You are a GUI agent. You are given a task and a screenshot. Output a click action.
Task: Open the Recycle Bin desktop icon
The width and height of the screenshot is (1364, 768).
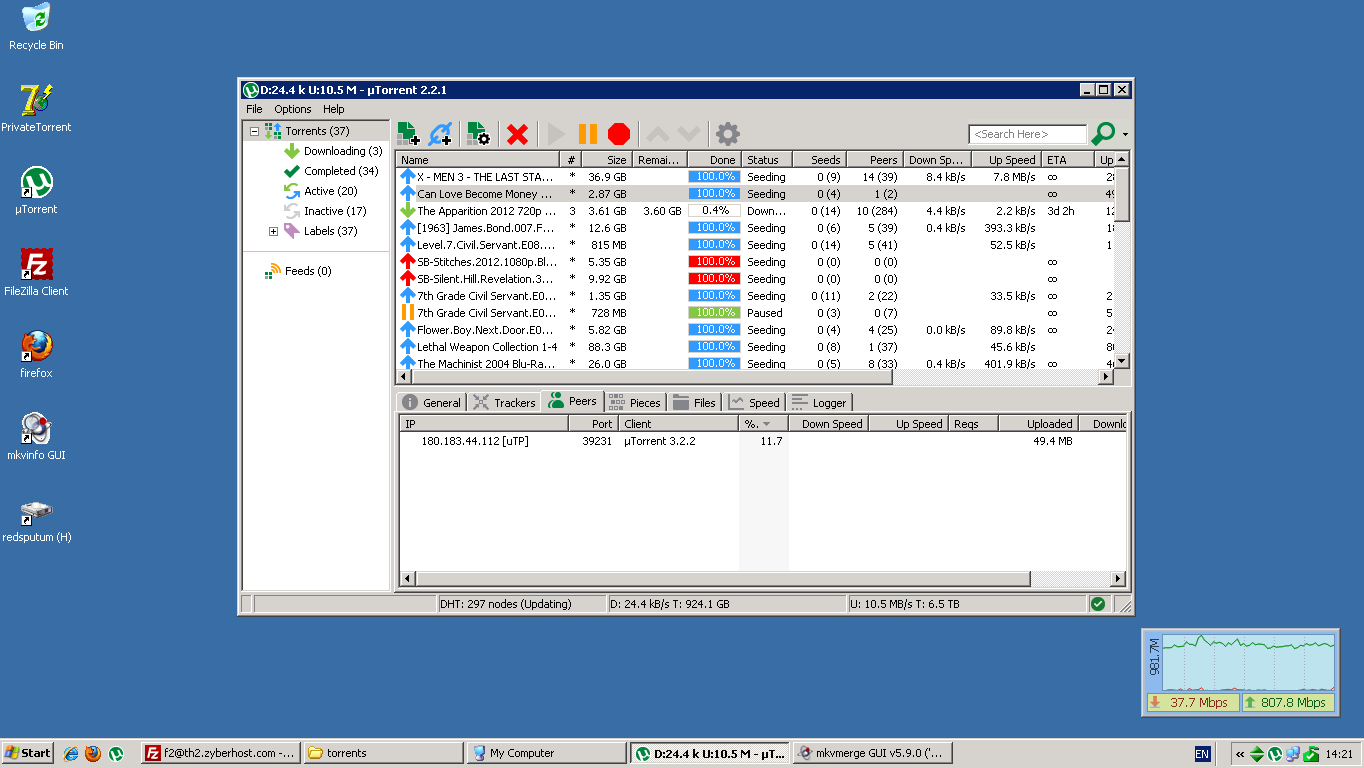[36, 17]
